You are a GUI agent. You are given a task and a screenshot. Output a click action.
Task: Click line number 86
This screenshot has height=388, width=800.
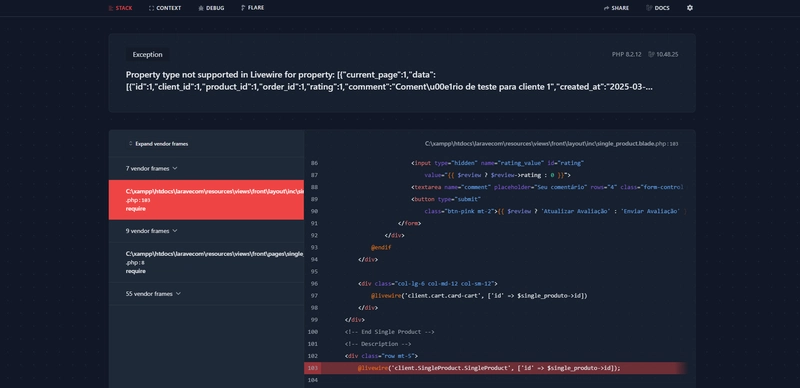314,163
